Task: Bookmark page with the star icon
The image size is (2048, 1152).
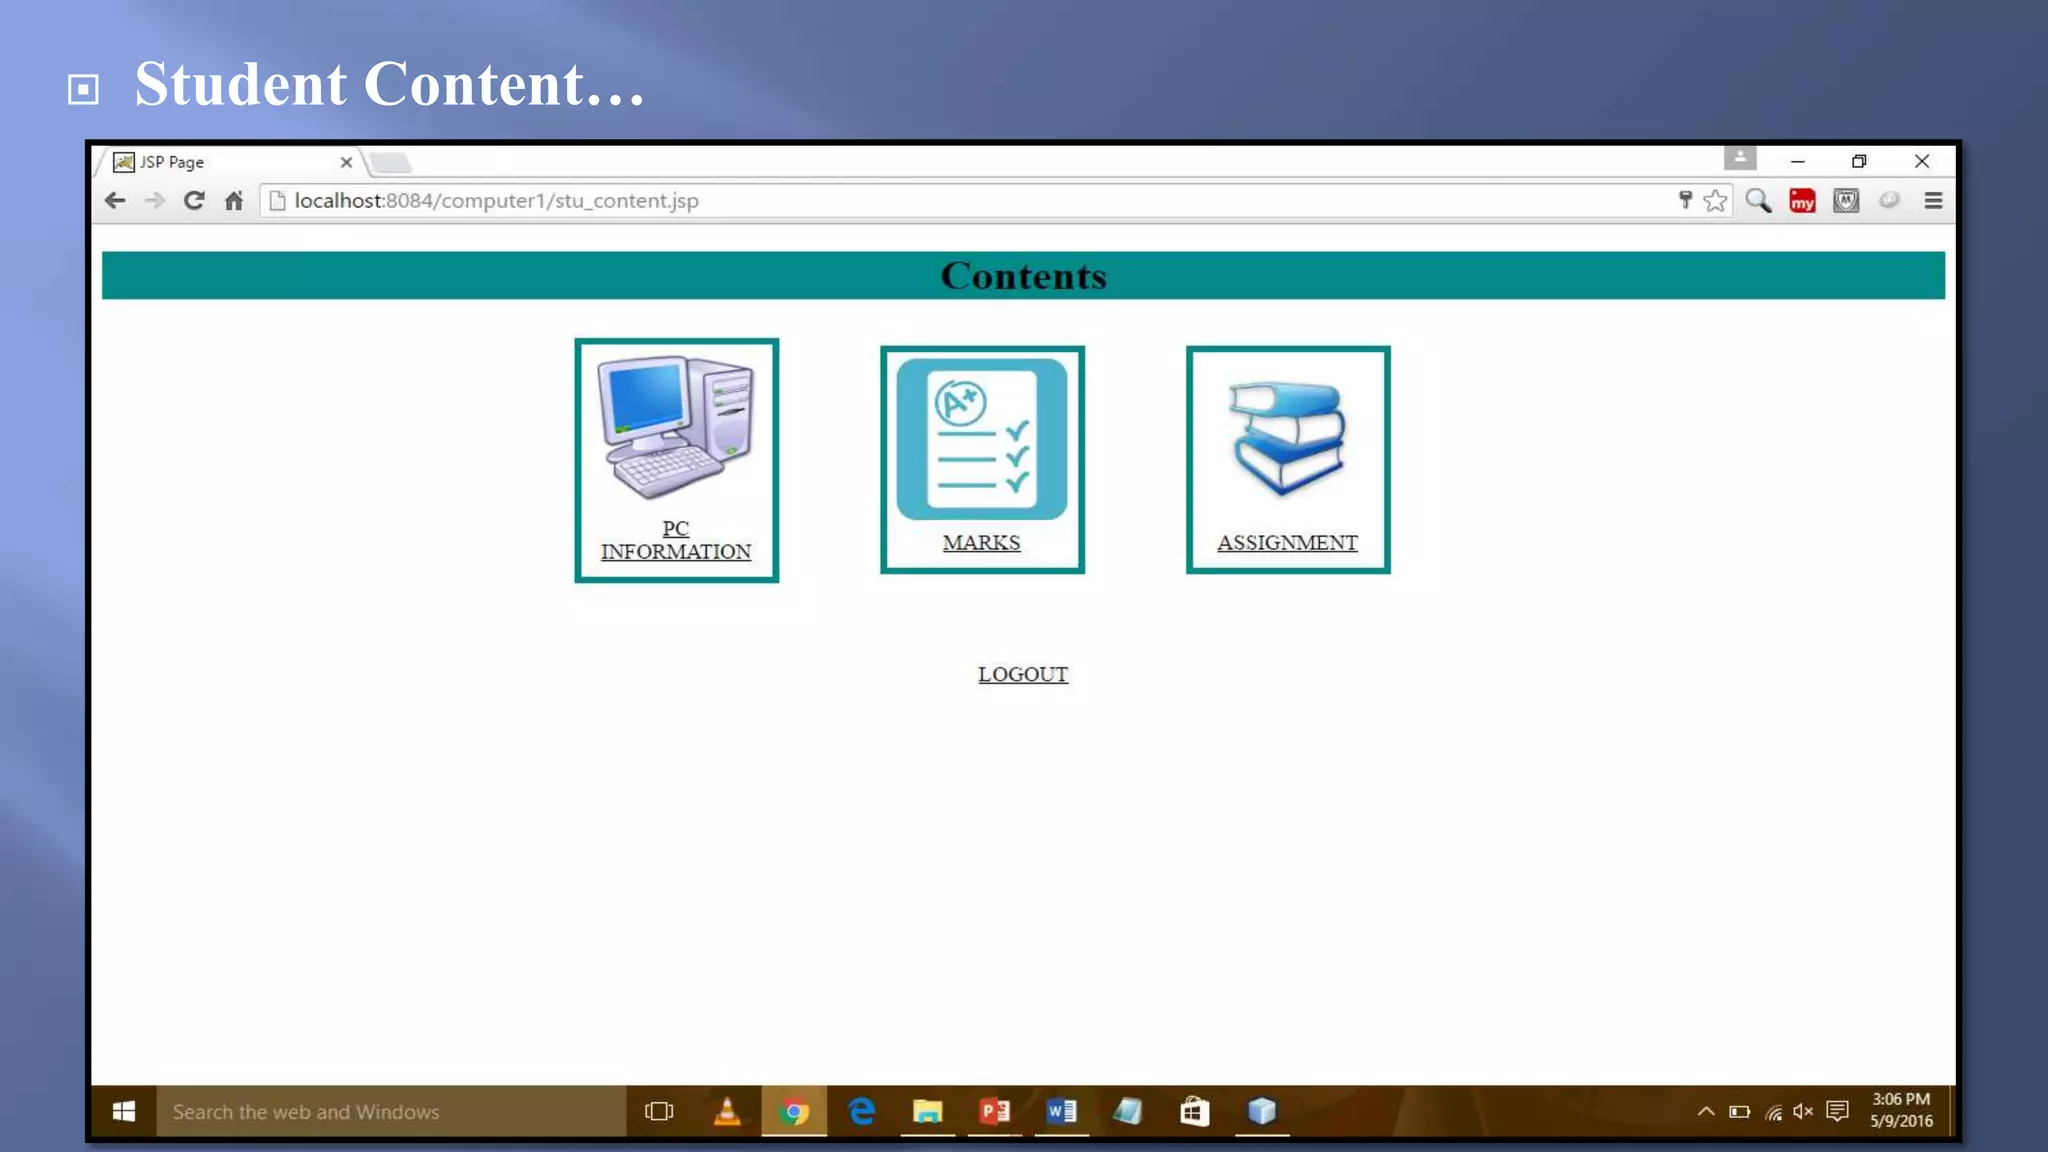Action: click(x=1716, y=201)
